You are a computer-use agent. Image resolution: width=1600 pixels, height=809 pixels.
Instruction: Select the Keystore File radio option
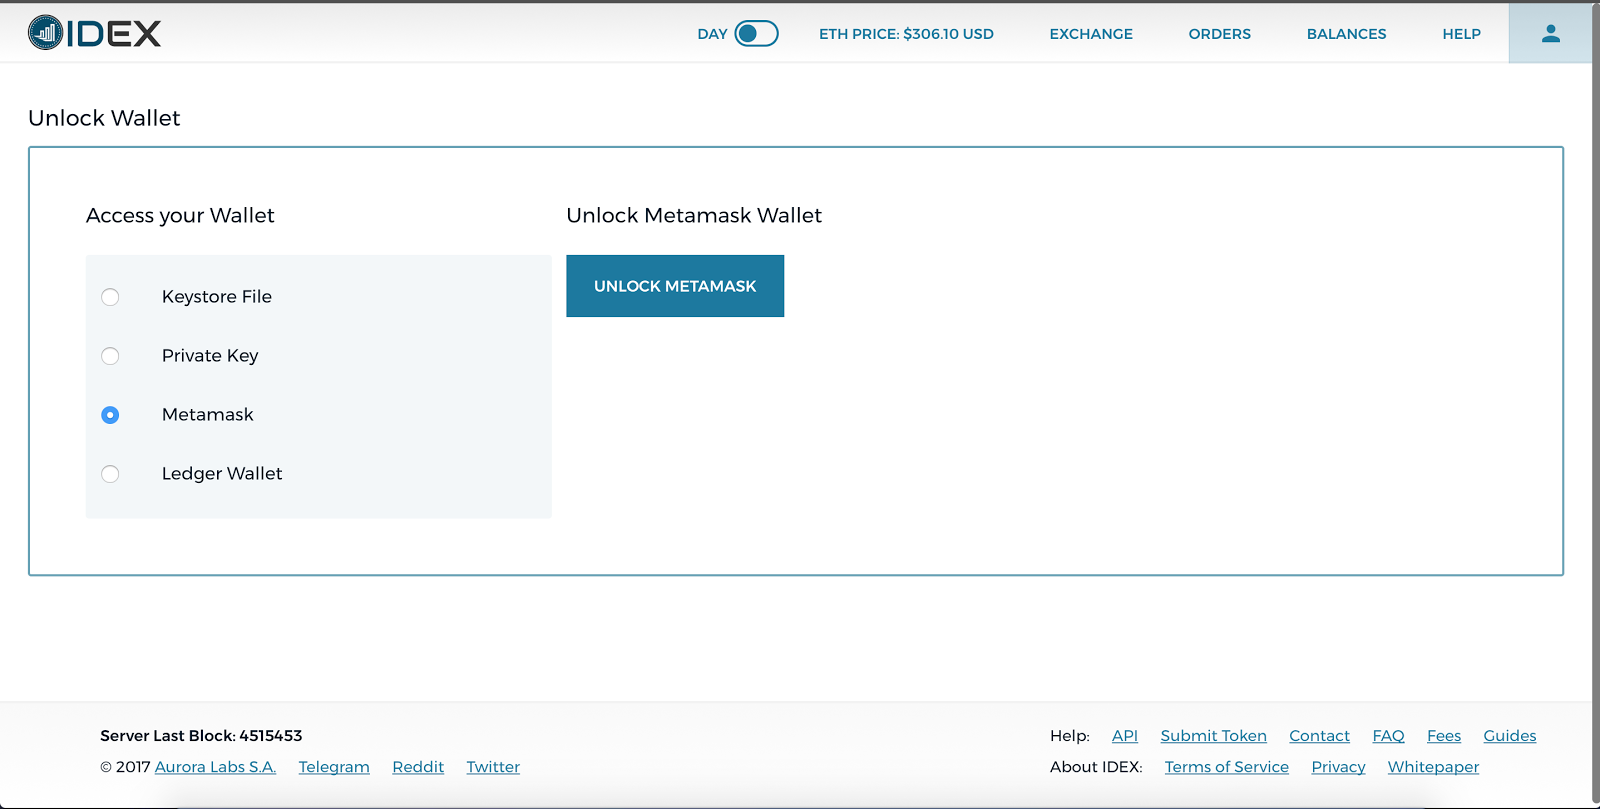tap(110, 297)
